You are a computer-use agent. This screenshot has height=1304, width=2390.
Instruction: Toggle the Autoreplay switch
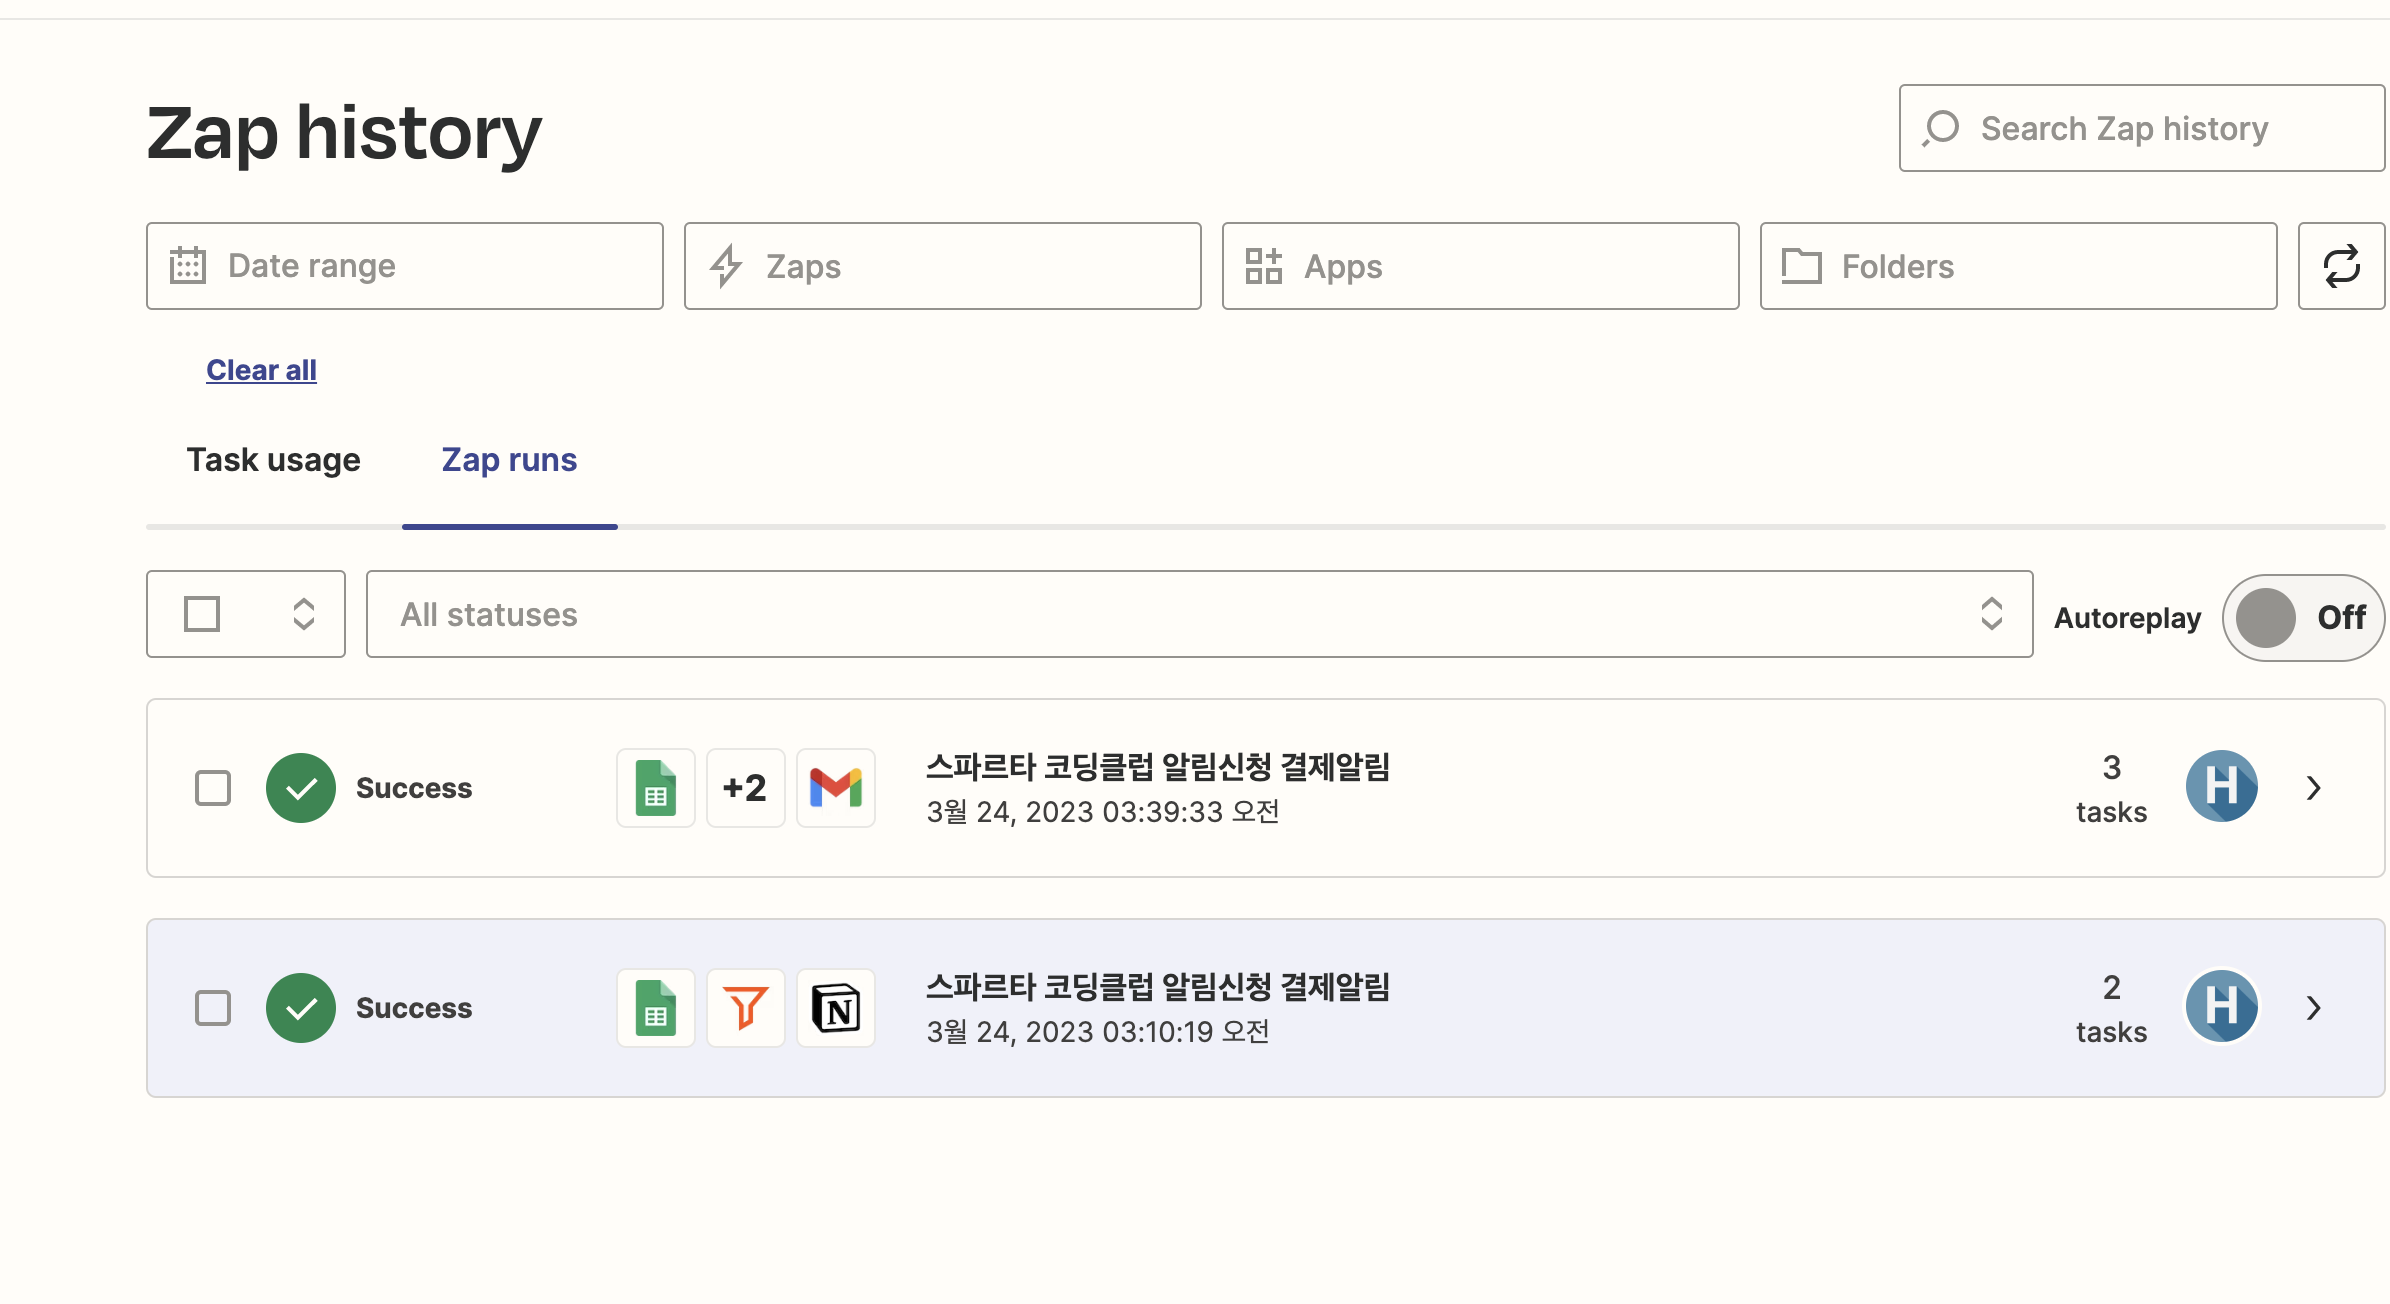pyautogui.click(x=2302, y=618)
